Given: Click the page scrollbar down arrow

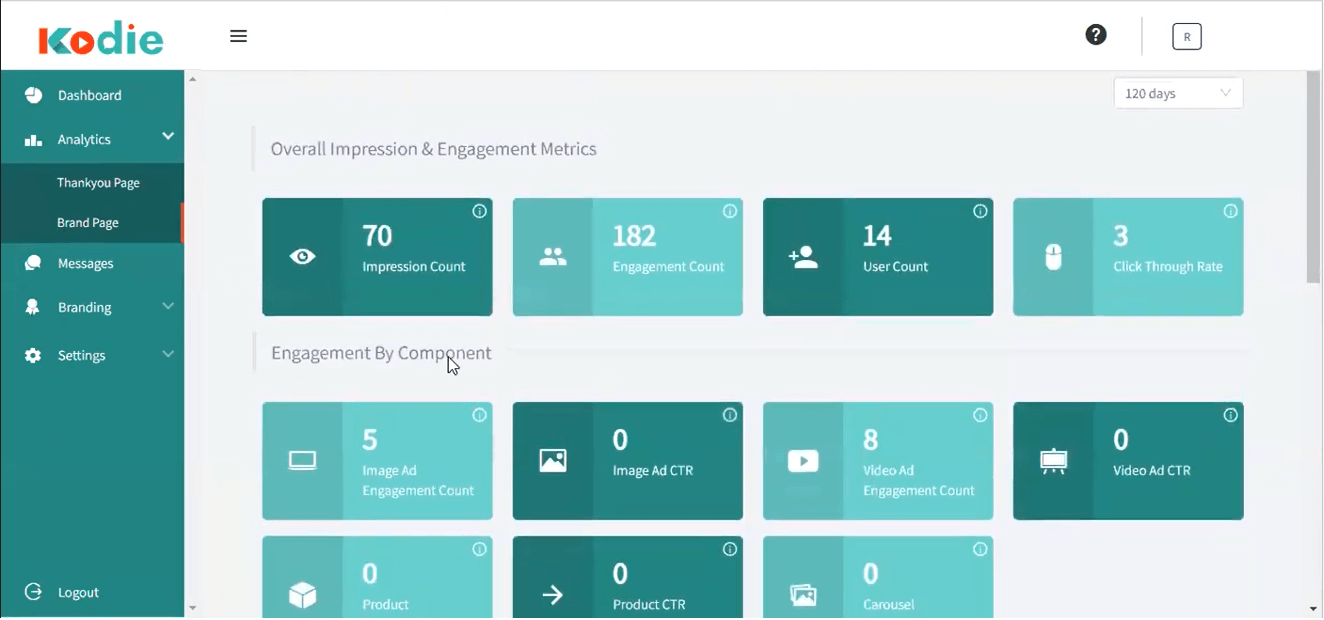Looking at the screenshot, I should point(1314,608).
